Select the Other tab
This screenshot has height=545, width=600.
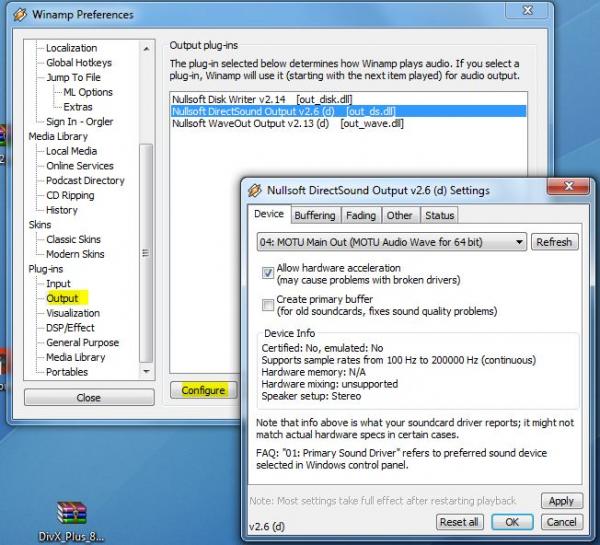click(x=399, y=215)
